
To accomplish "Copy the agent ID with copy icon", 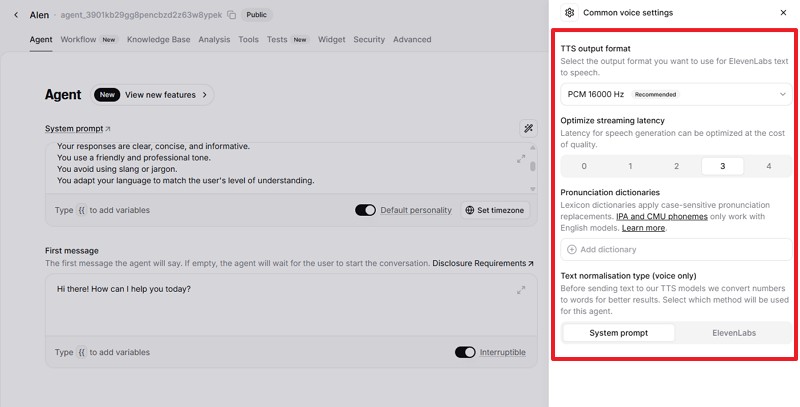I will 231,15.
